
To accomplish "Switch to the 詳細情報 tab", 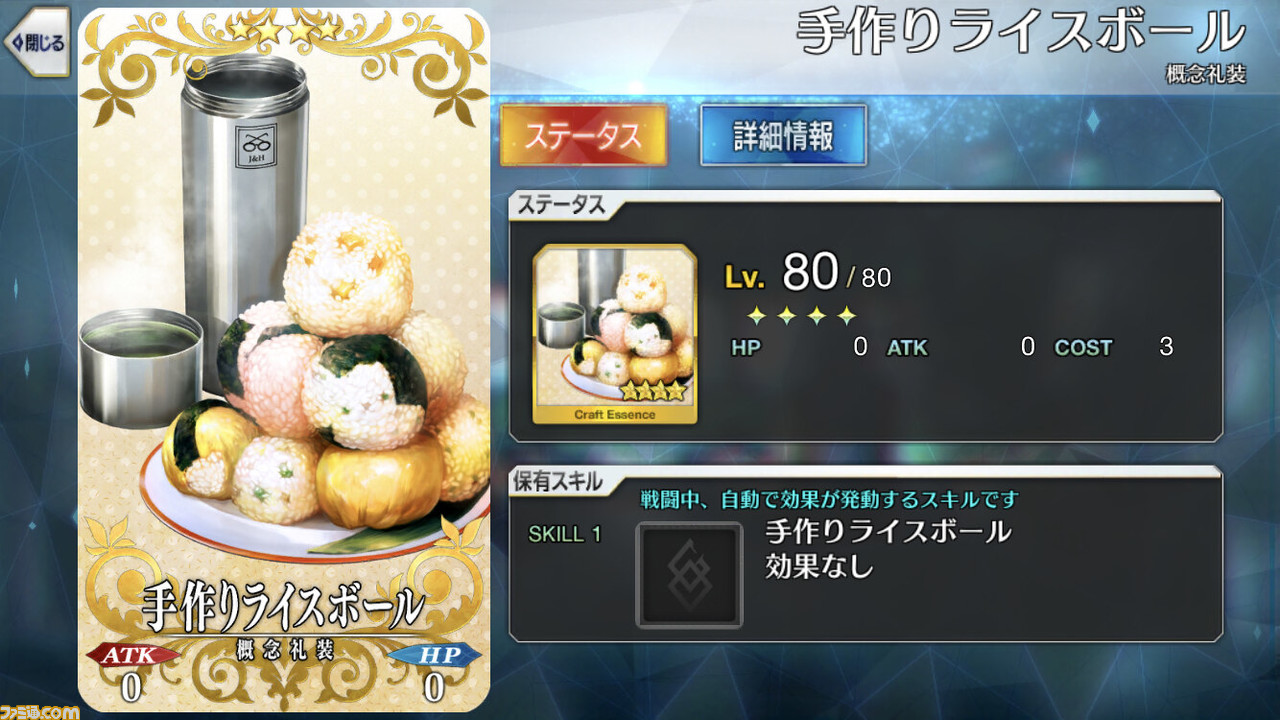I will pos(783,135).
